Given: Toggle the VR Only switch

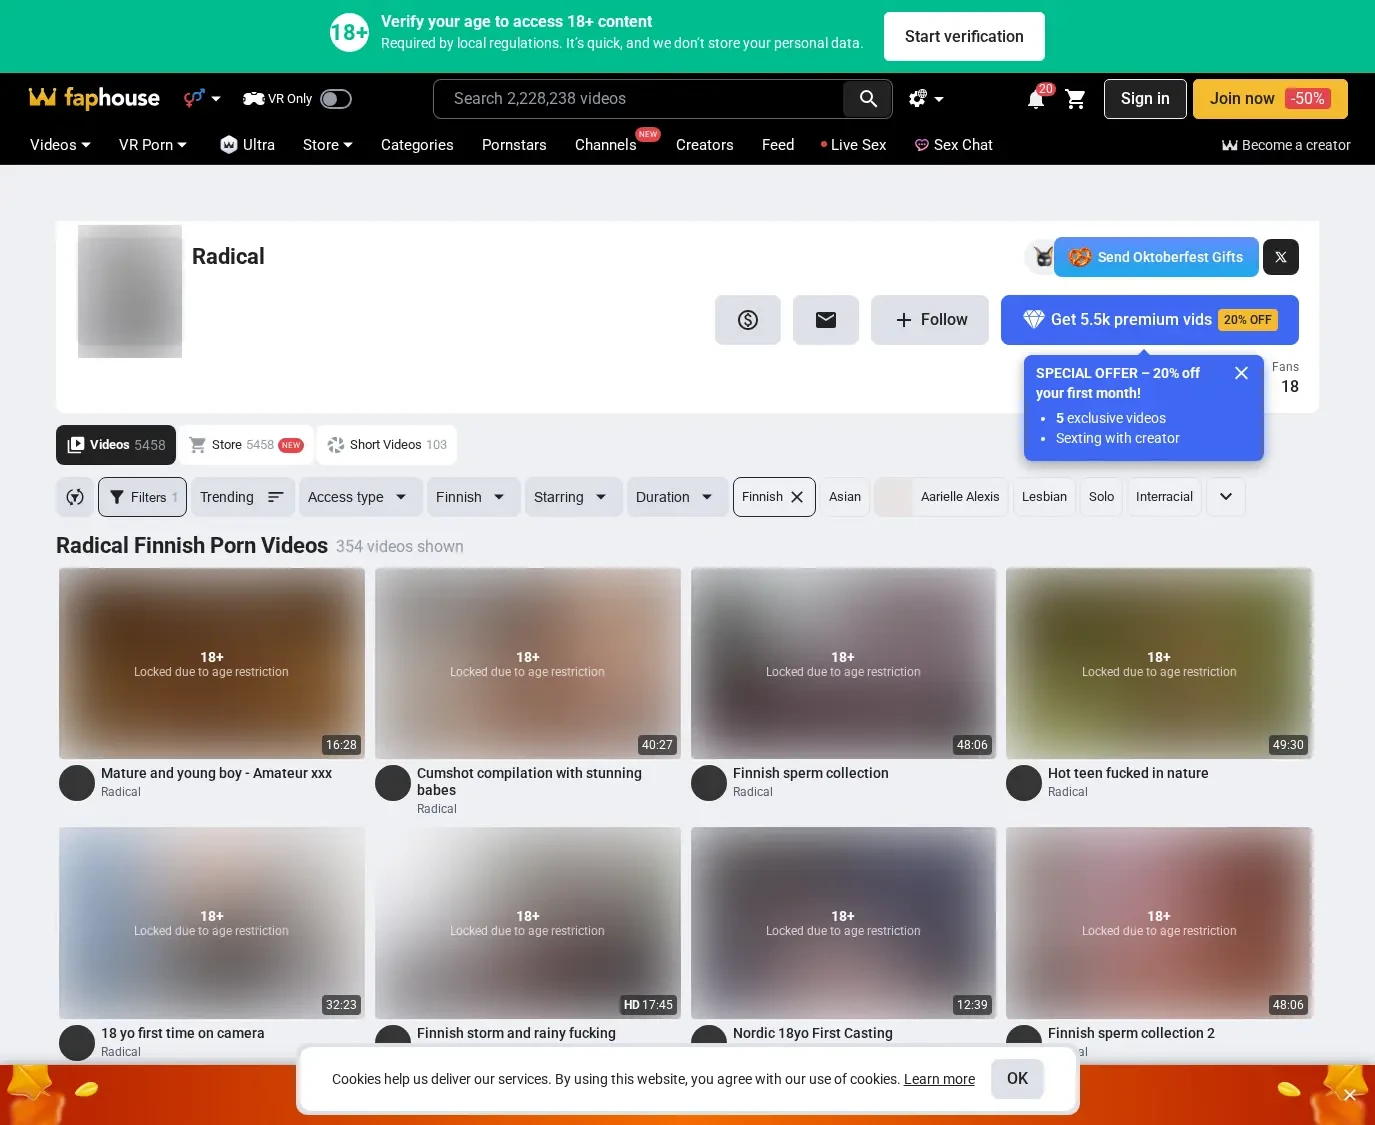Looking at the screenshot, I should tap(336, 99).
